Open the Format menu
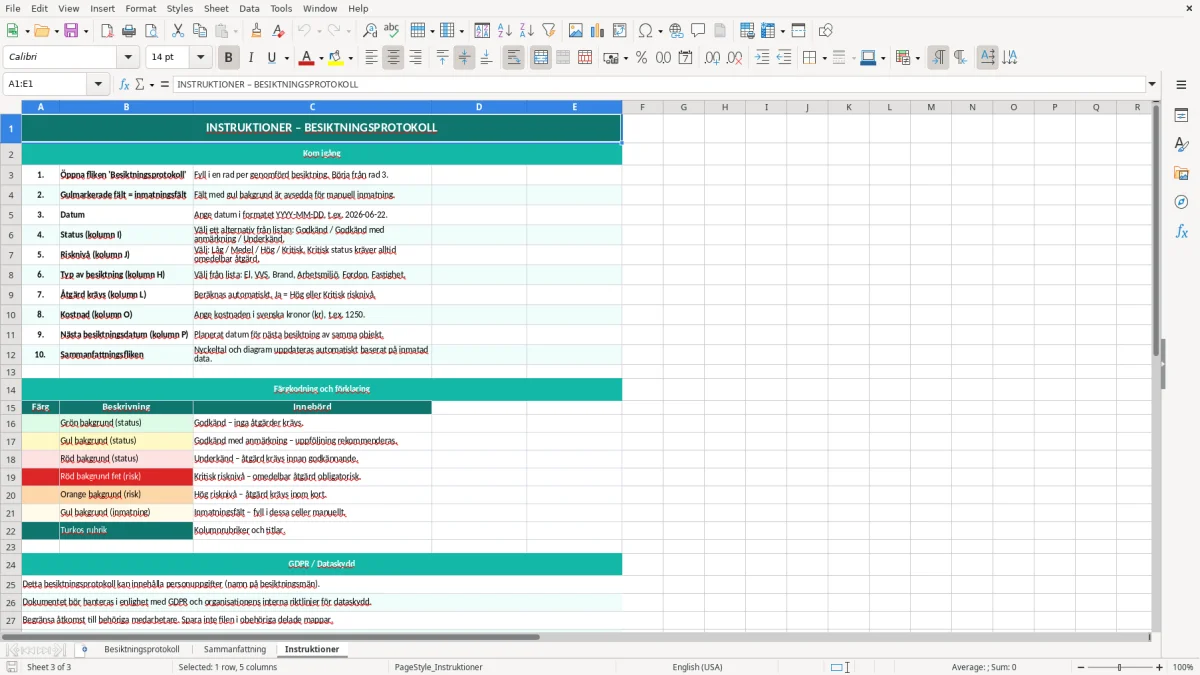The image size is (1200, 675). [x=140, y=8]
